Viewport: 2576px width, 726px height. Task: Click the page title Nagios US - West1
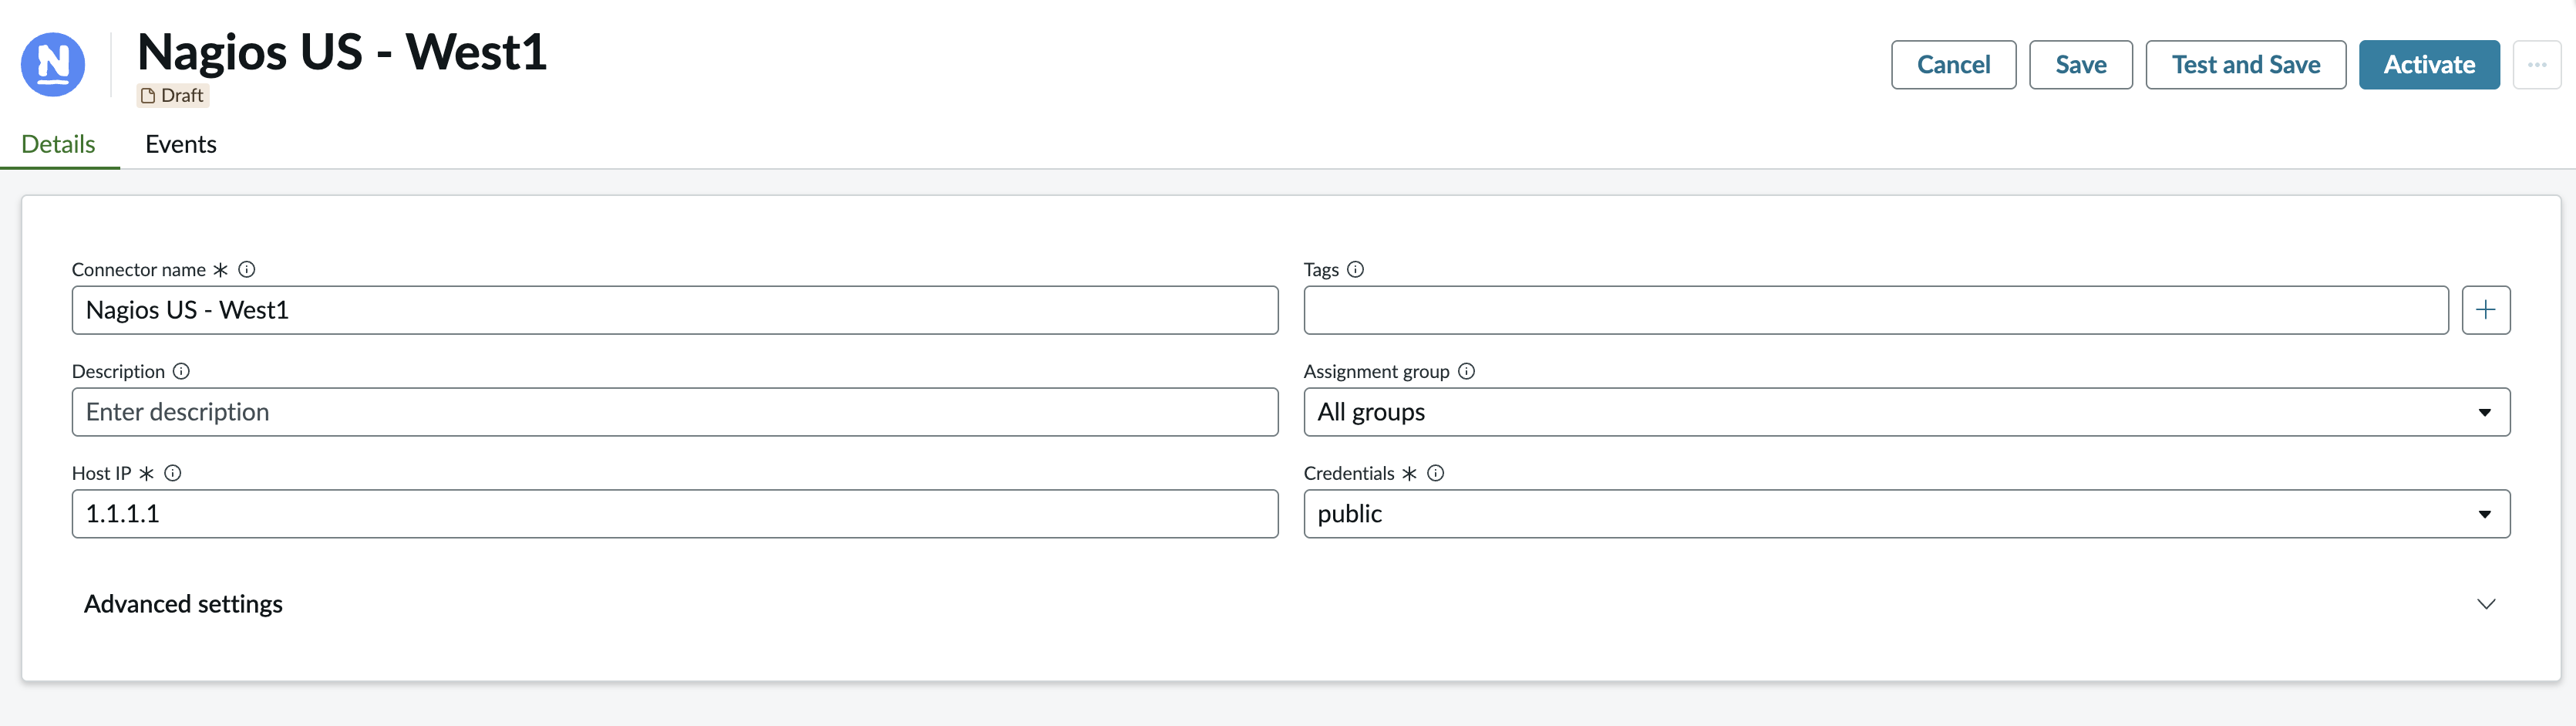click(342, 52)
